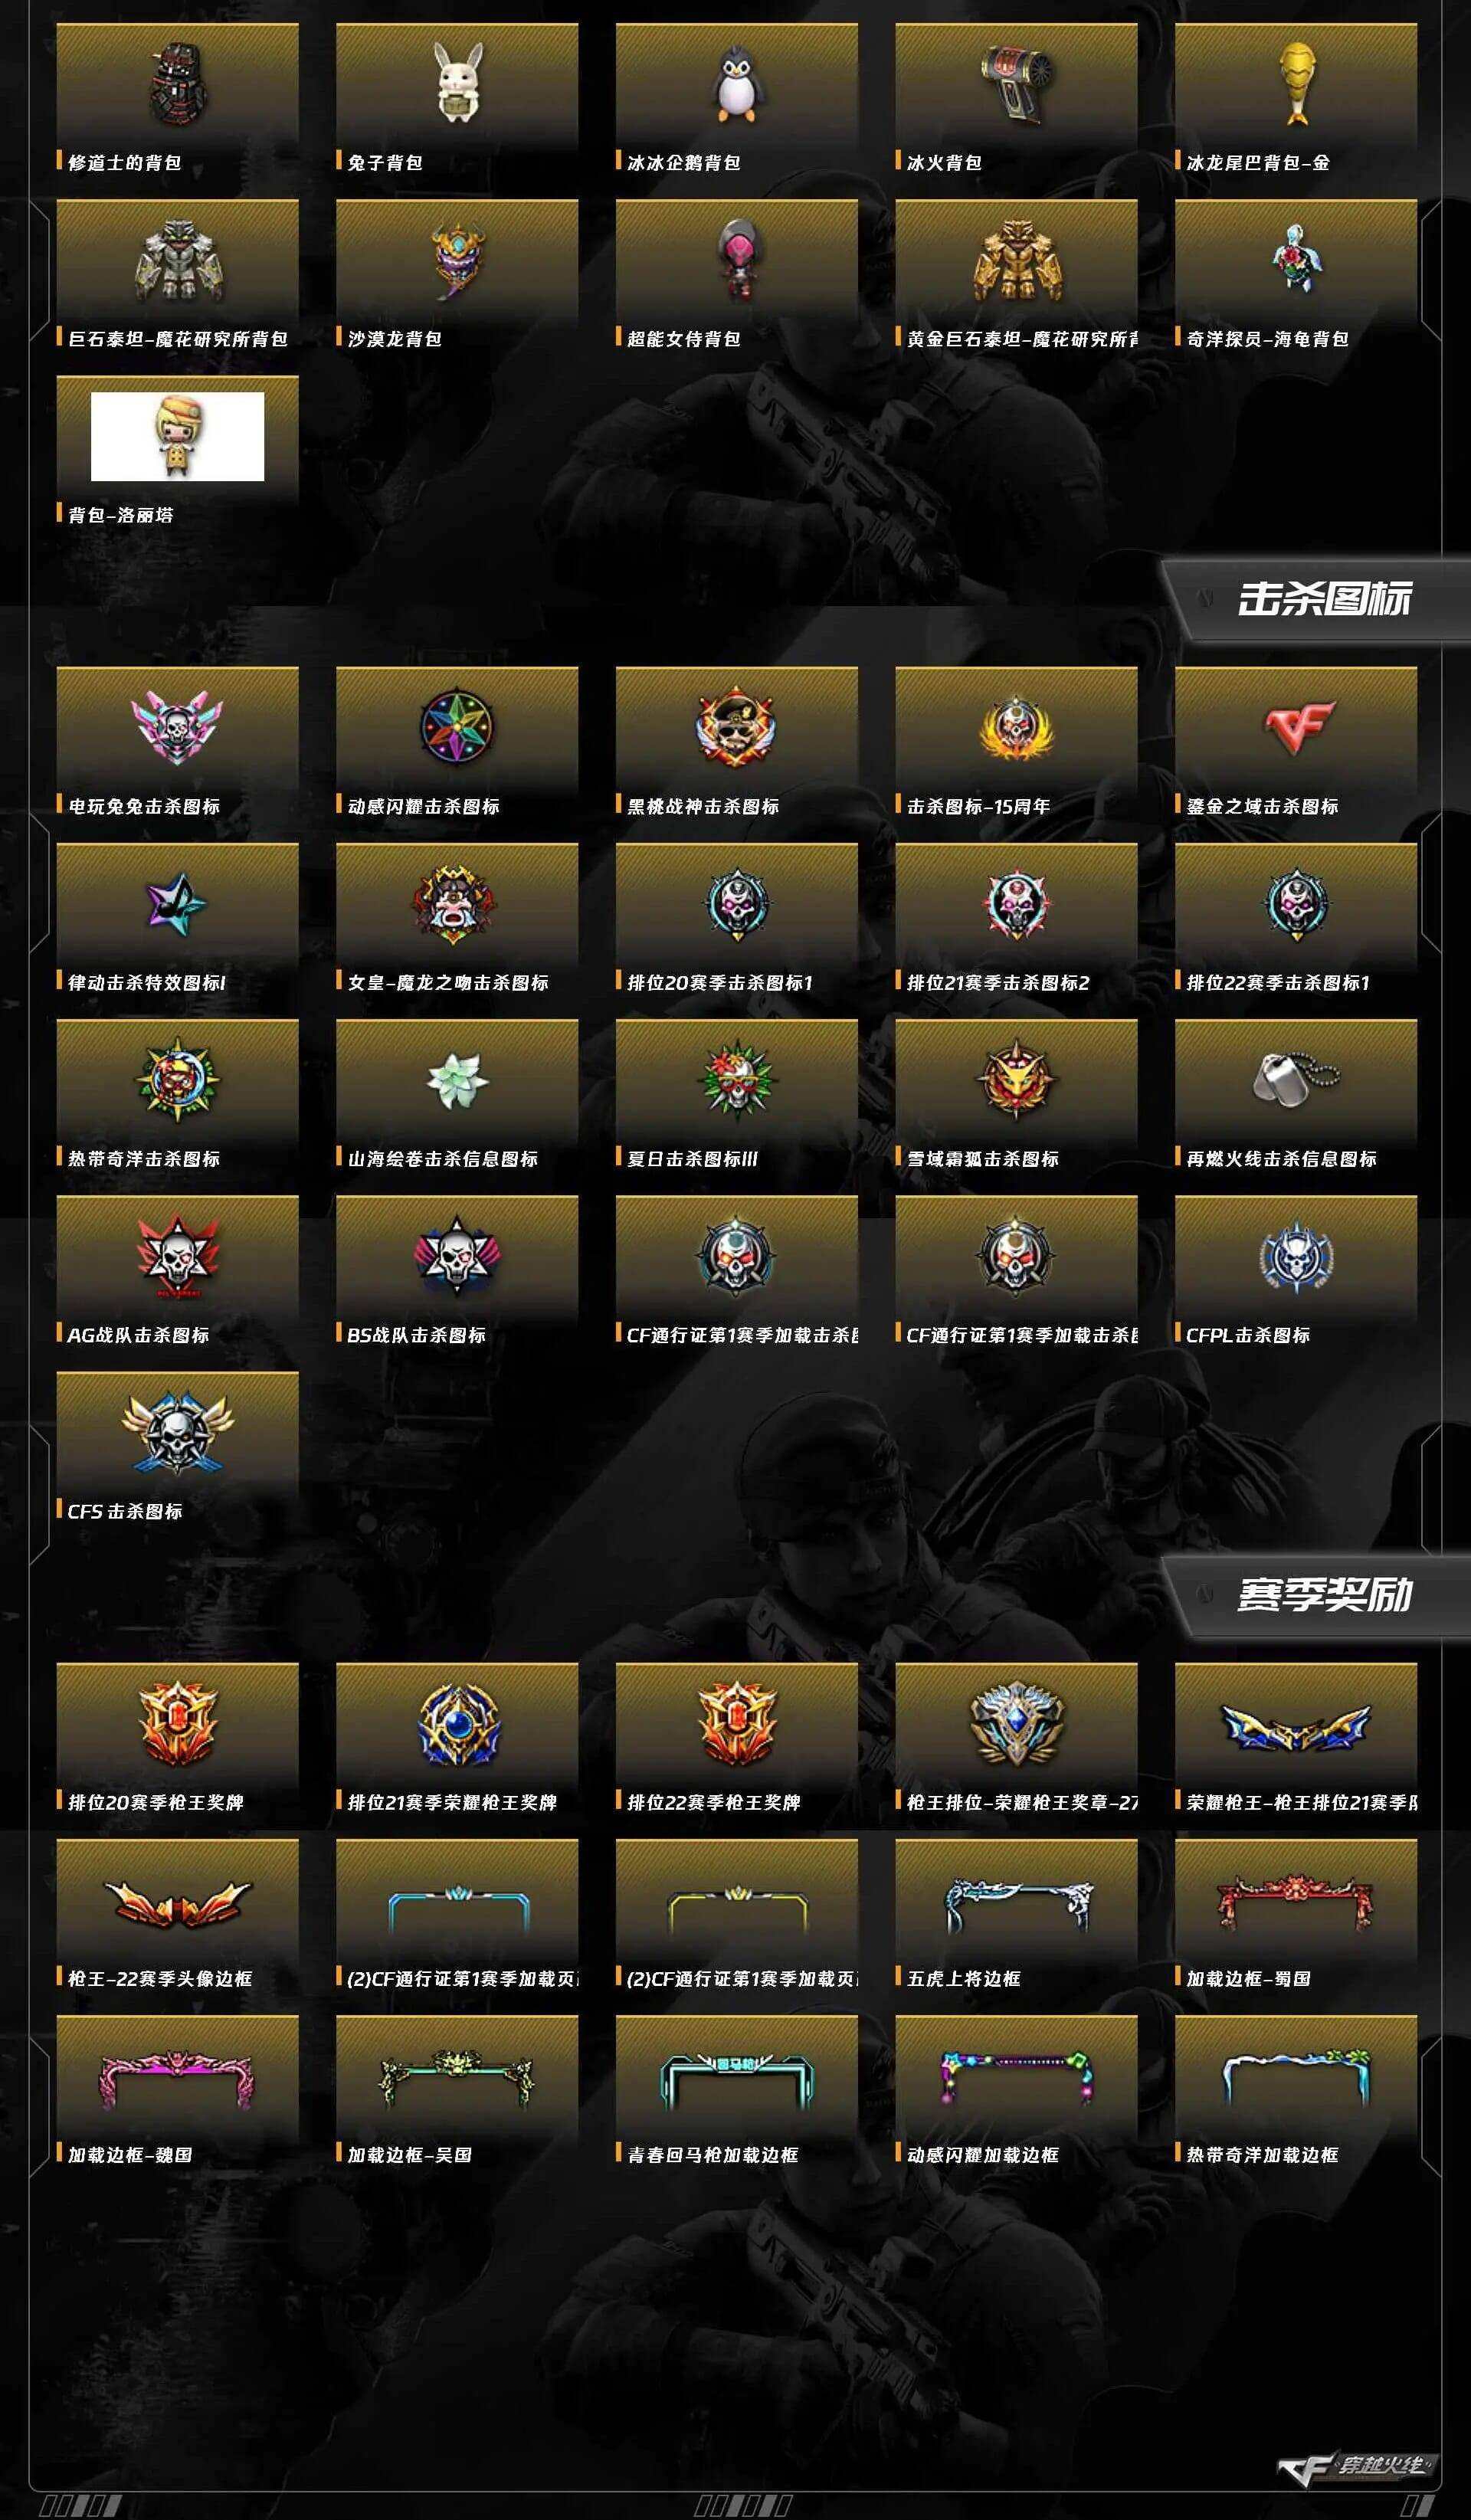Select the 再燃火线击杀信息图标 dog tag icon
Screen dimensions: 1471x2520
(x=1296, y=1079)
